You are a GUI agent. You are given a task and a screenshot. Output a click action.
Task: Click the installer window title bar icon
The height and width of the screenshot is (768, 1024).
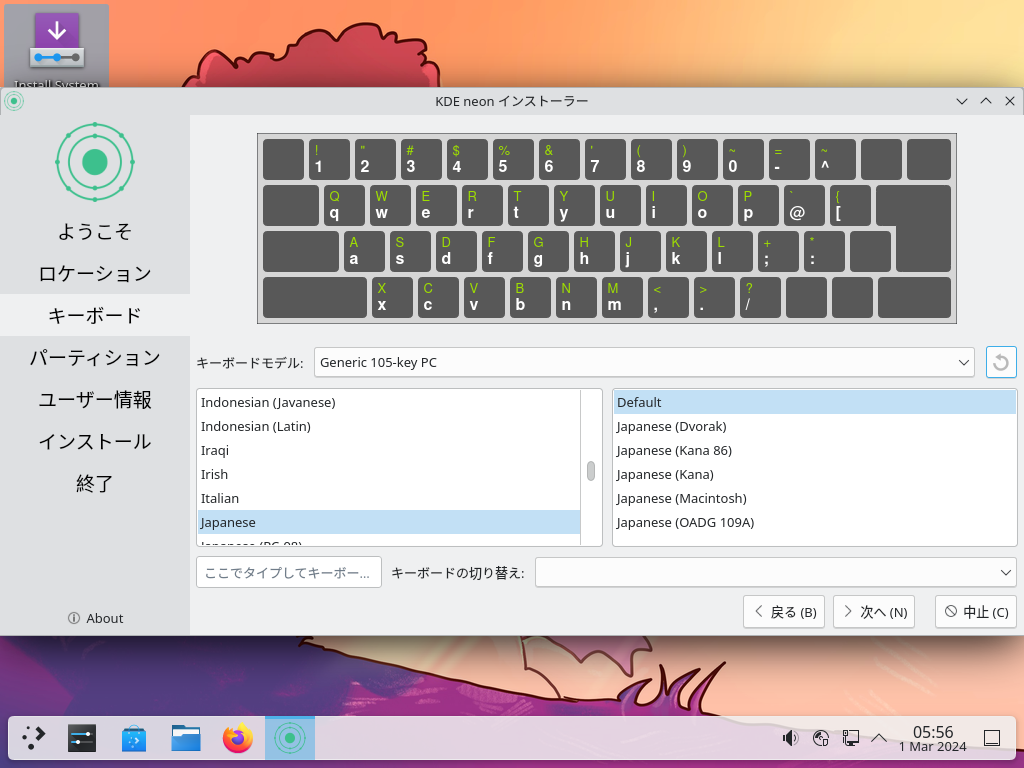pos(14,101)
